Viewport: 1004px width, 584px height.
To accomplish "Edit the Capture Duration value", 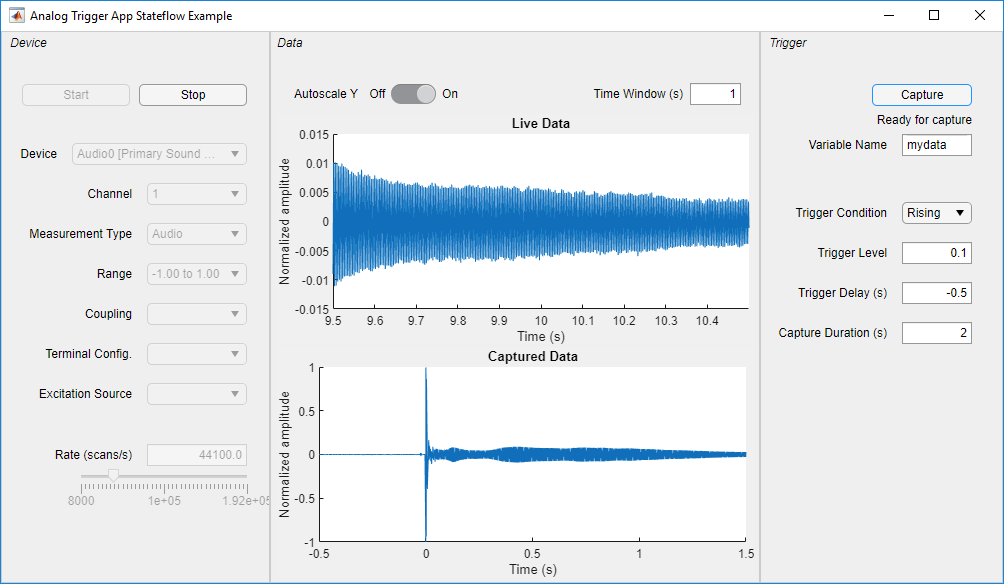I will pyautogui.click(x=936, y=332).
